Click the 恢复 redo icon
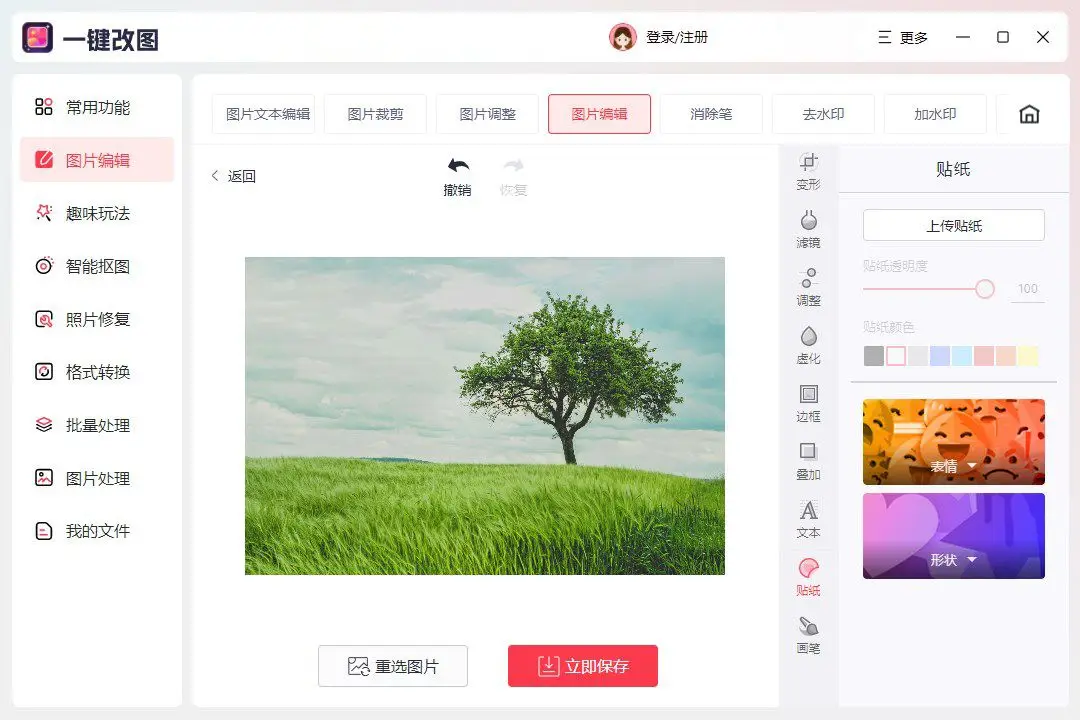The image size is (1080, 720). pos(512,172)
